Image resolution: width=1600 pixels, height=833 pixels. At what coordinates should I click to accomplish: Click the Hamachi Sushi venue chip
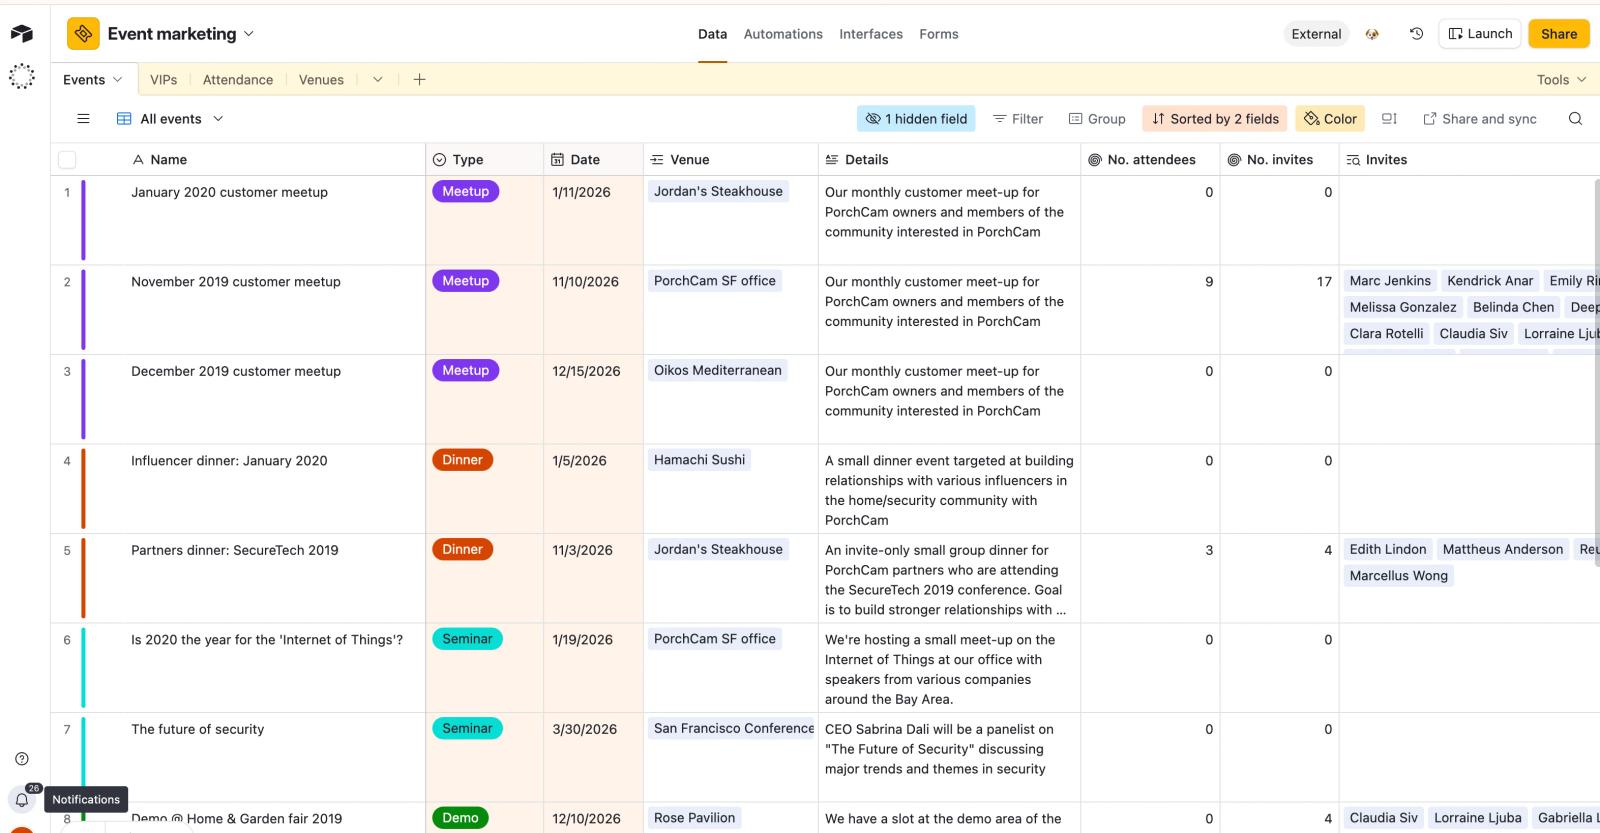coord(699,460)
